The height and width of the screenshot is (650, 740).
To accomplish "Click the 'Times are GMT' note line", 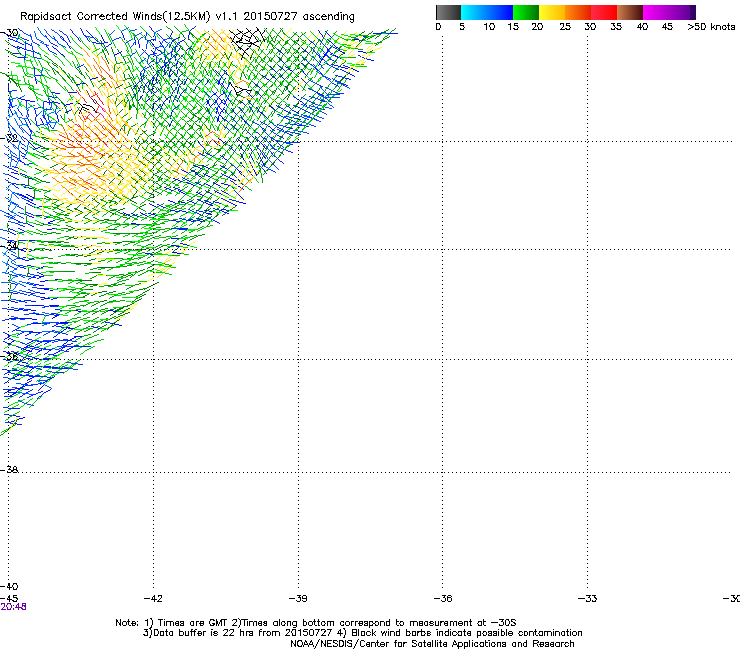I will click(x=316, y=623).
